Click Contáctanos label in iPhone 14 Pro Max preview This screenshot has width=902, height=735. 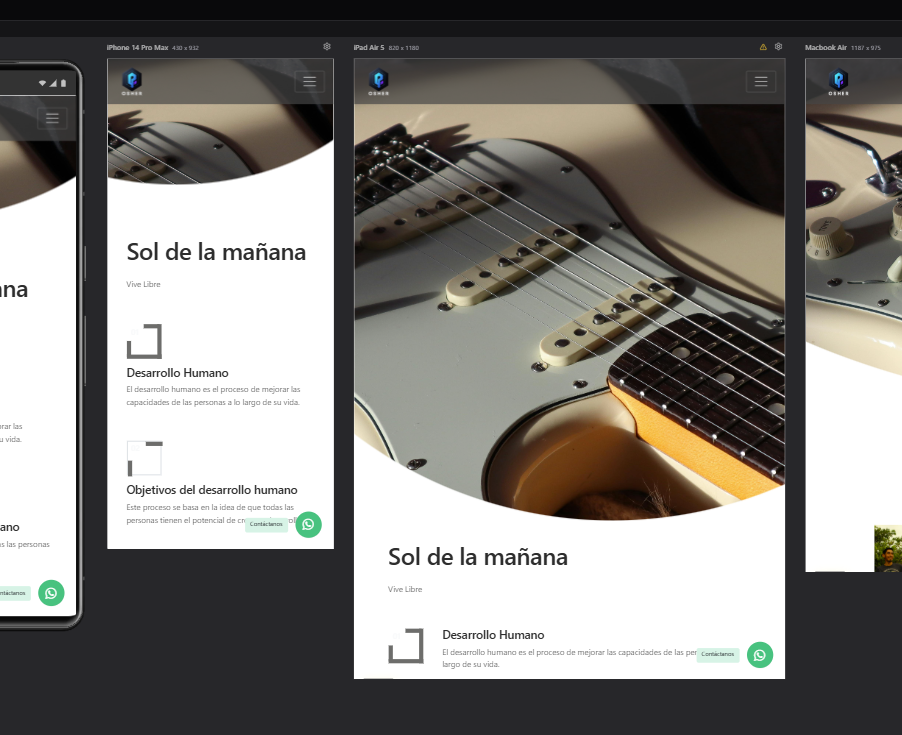coord(266,525)
